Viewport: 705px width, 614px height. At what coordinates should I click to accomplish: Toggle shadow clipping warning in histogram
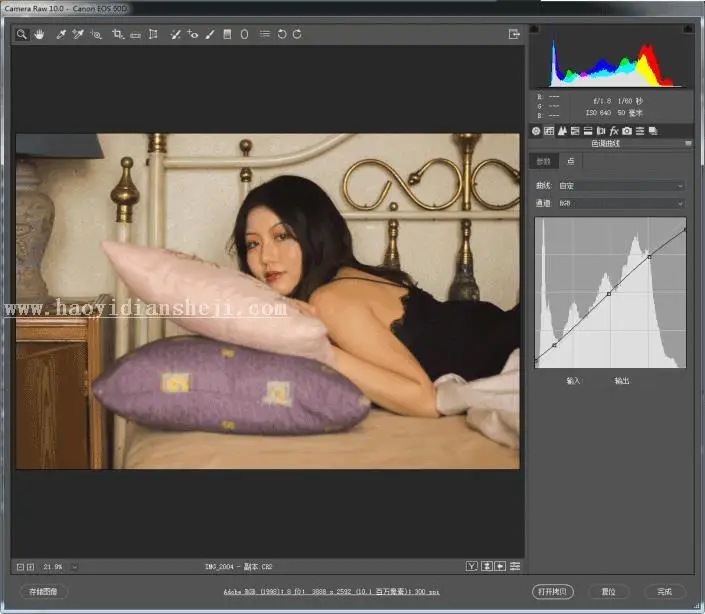click(x=534, y=29)
